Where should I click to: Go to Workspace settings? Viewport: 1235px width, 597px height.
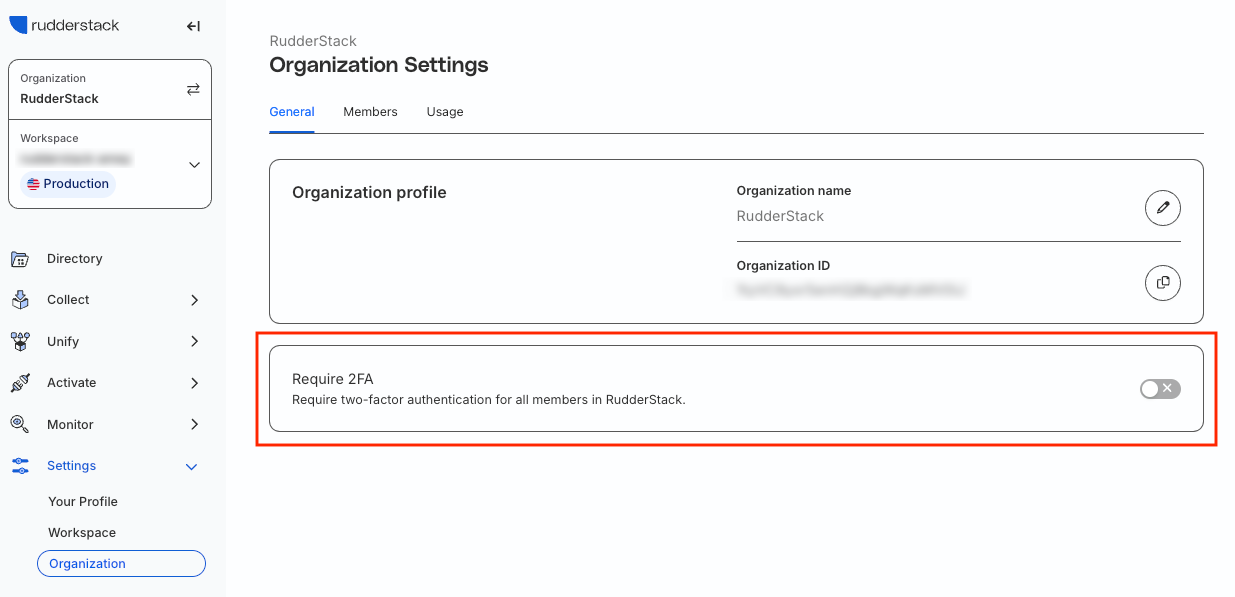click(82, 533)
